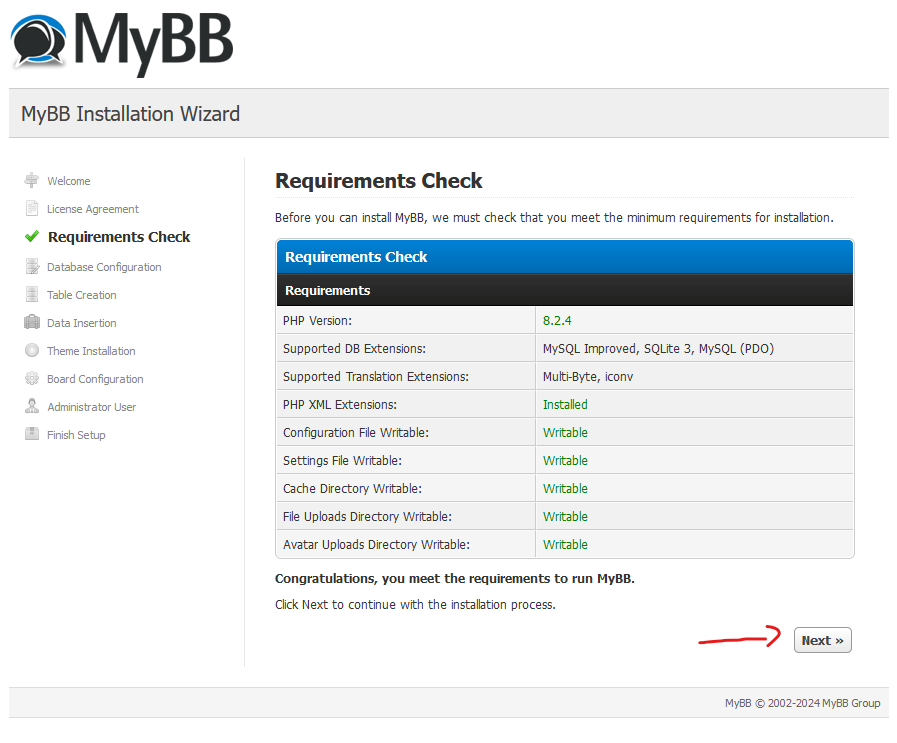The height and width of the screenshot is (743, 897).
Task: Click Writable status for Avatar Uploads Directory
Action: click(x=565, y=545)
